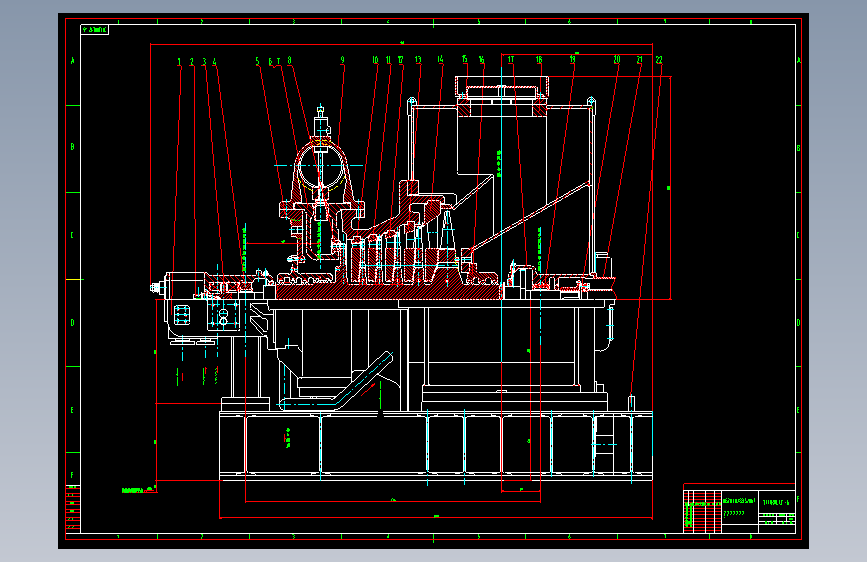This screenshot has height=562, width=867.
Task: Click green part callout number 11
Action: (389, 60)
